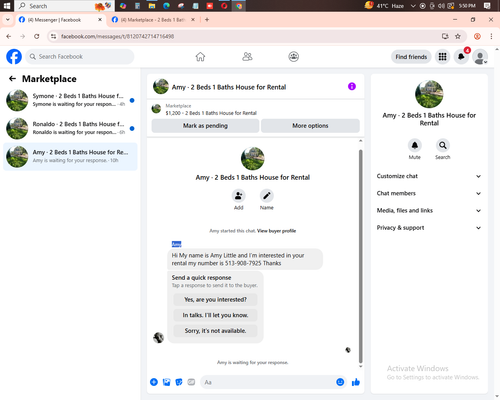The height and width of the screenshot is (400, 500).
Task: Click the Name pencil edit icon
Action: click(x=267, y=196)
